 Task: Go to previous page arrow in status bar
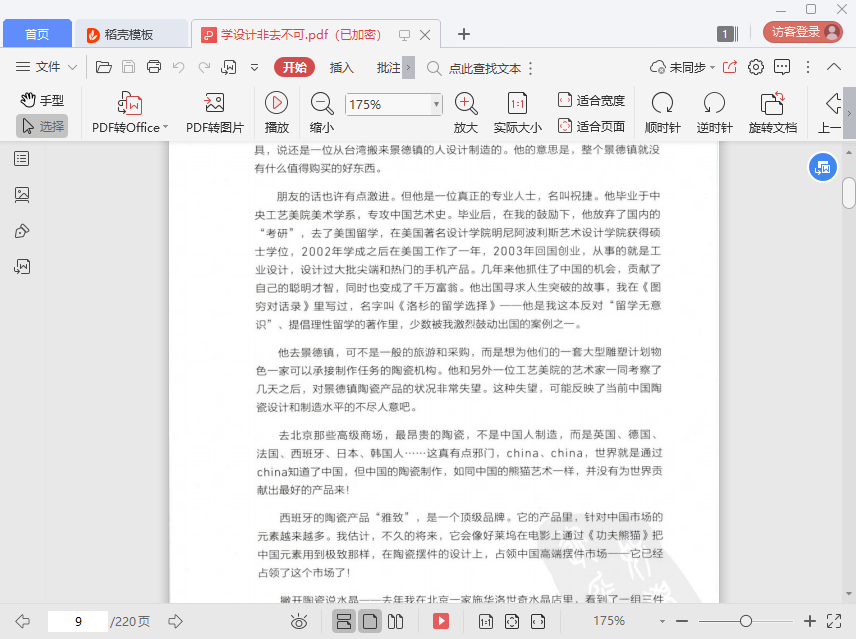22,621
